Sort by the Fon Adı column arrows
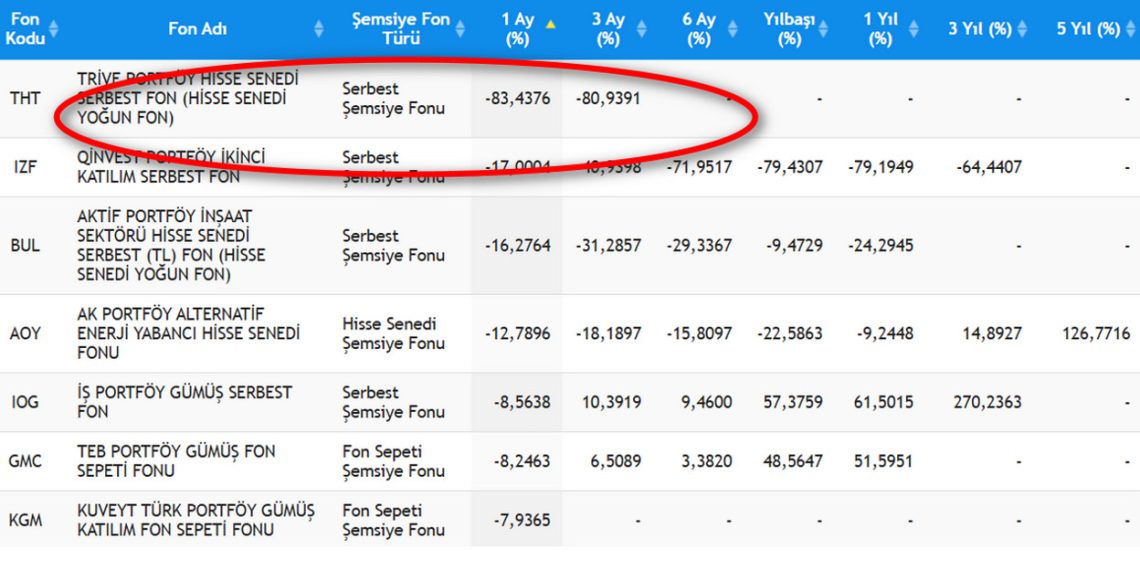This screenshot has height=570, width=1140. pos(319,29)
